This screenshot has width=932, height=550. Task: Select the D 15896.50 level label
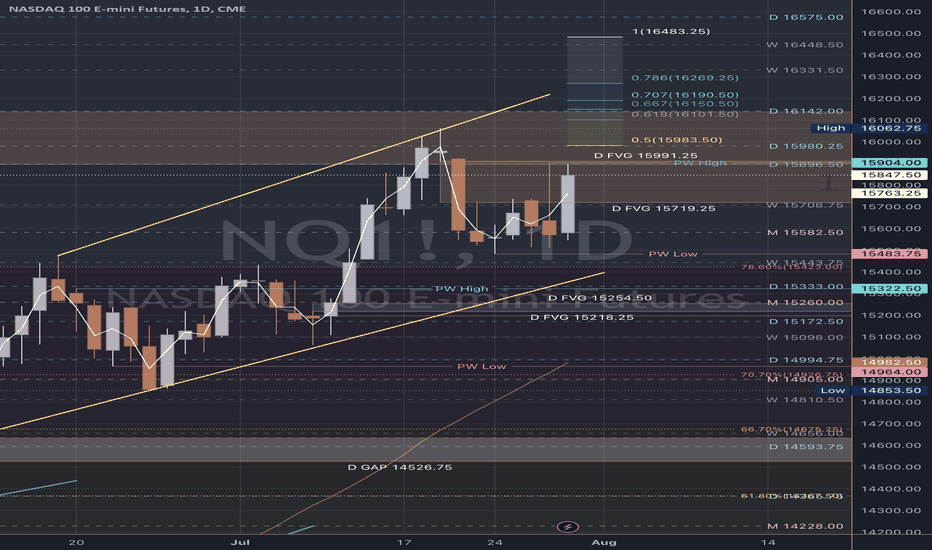pyautogui.click(x=806, y=165)
